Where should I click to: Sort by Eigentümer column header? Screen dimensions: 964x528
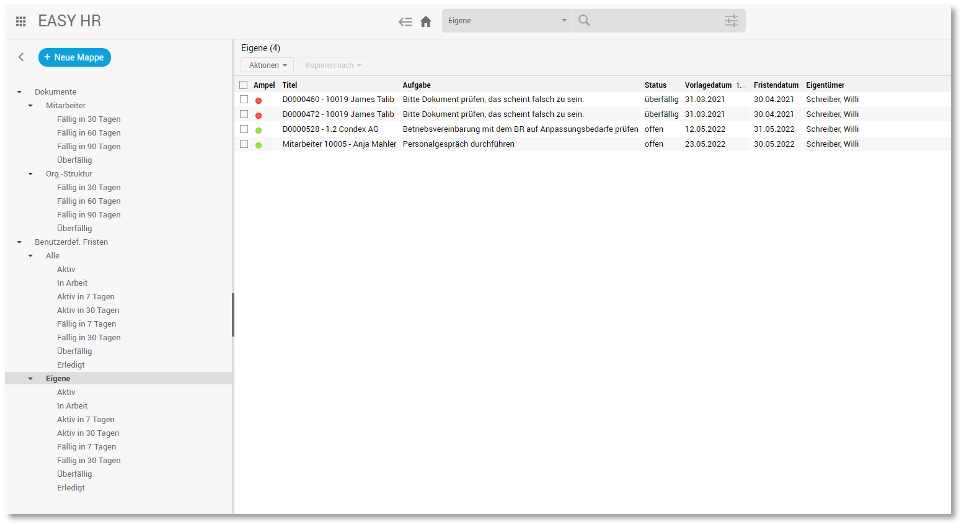(x=825, y=85)
